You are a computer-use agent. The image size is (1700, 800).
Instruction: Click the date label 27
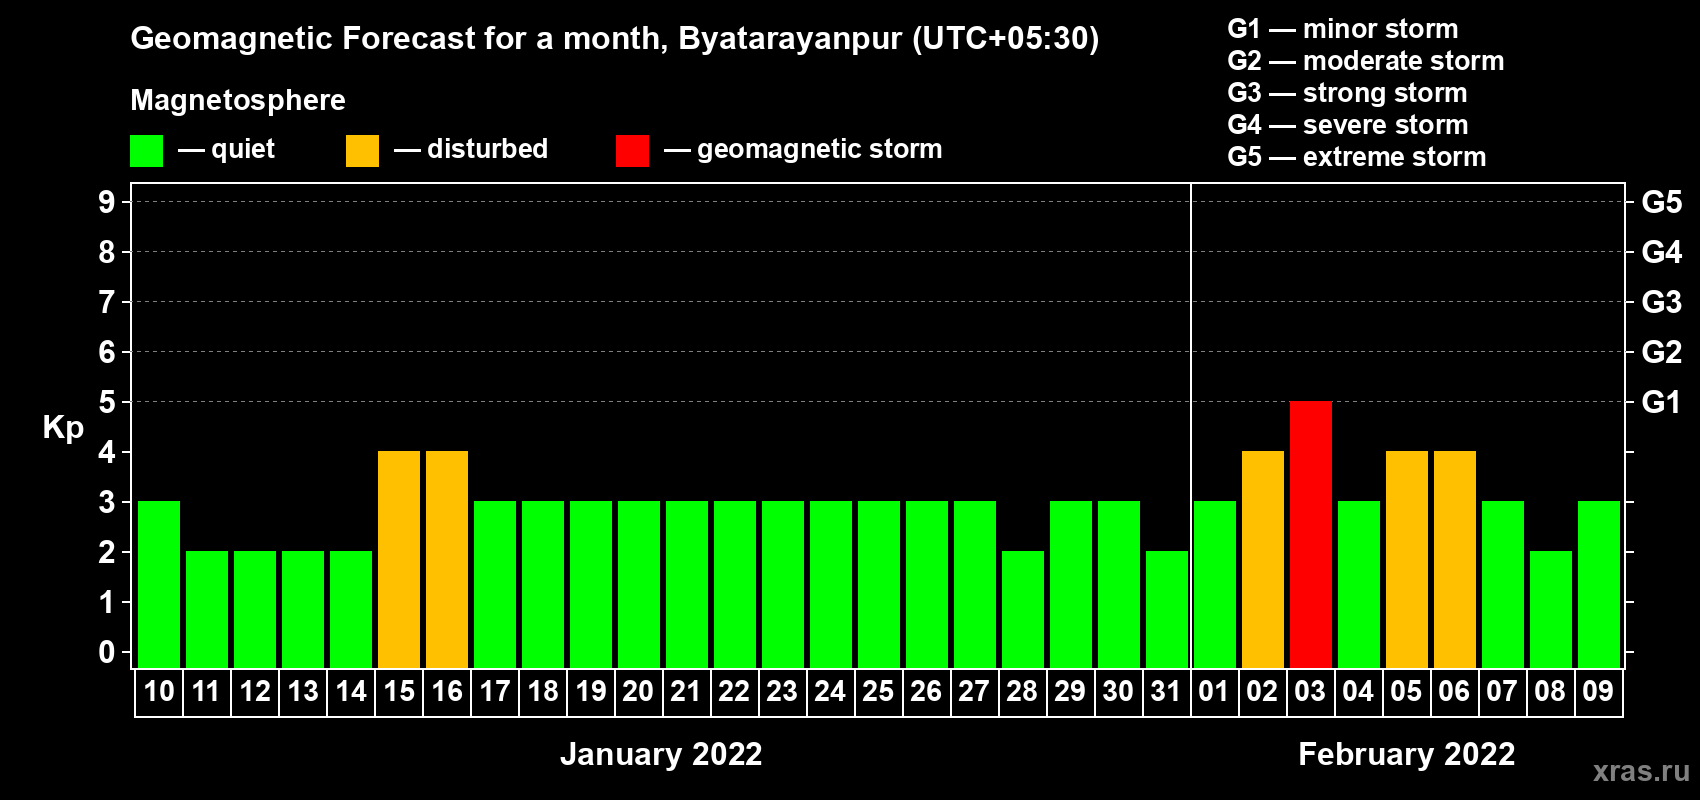(x=974, y=692)
